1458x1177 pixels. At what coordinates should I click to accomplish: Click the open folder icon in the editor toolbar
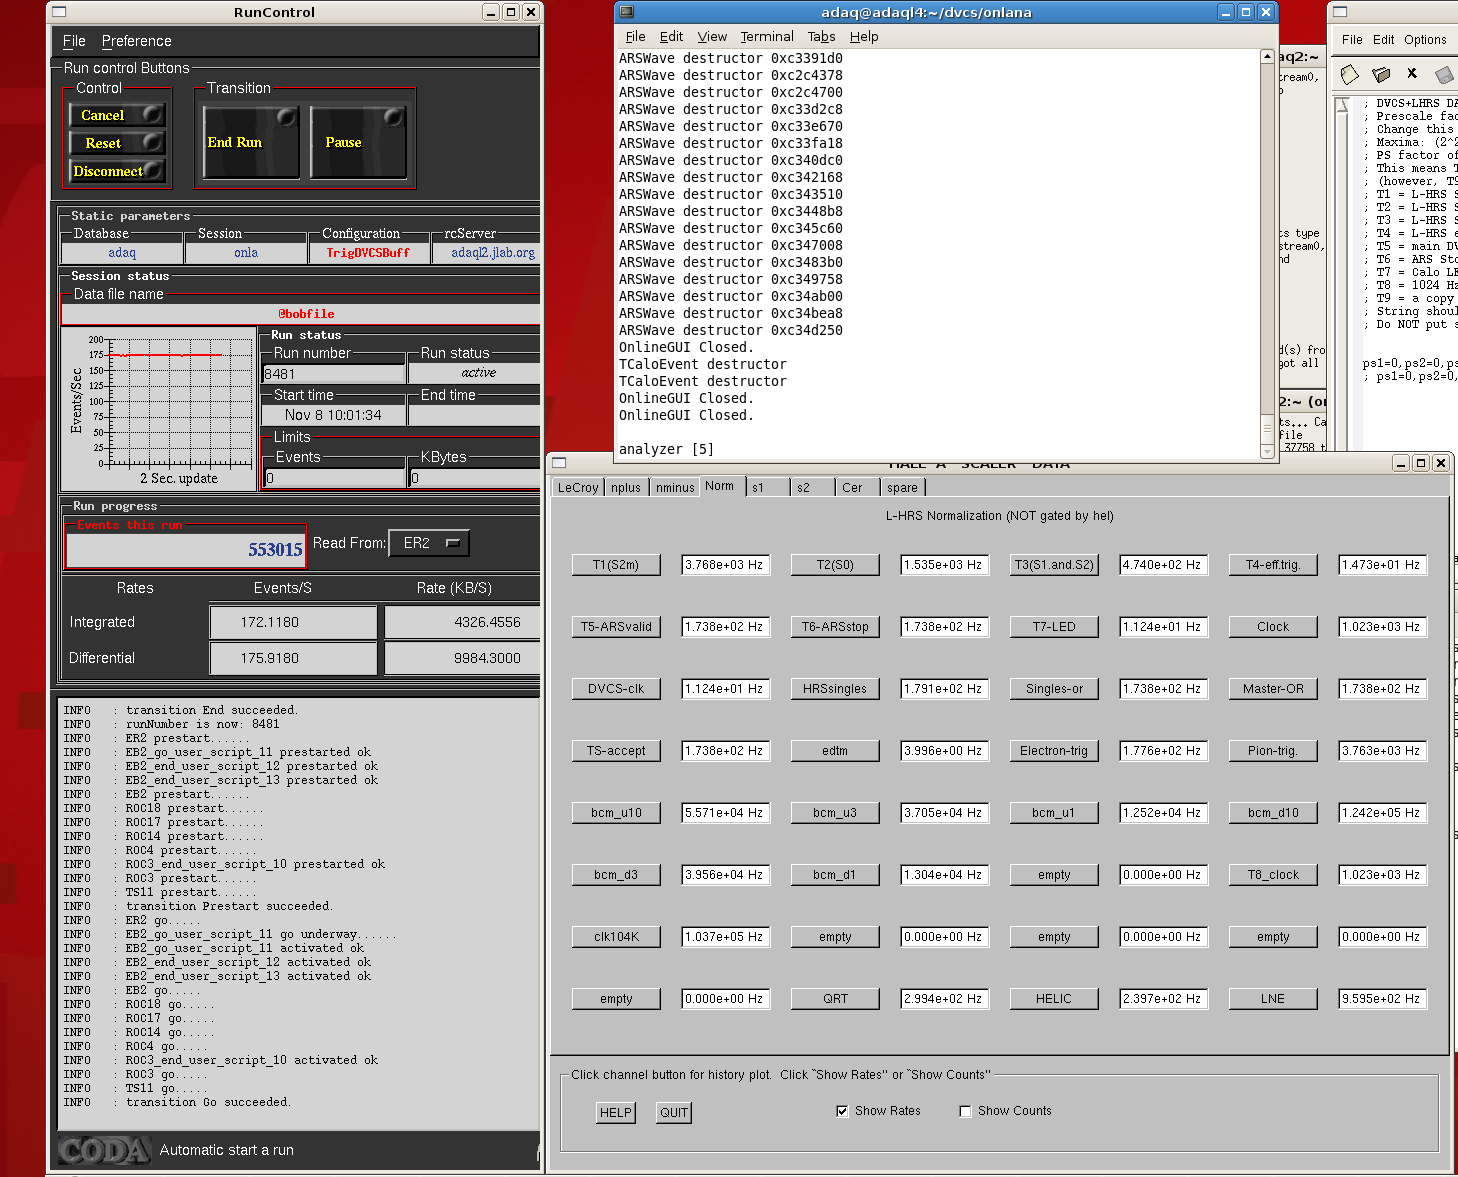pyautogui.click(x=1381, y=74)
